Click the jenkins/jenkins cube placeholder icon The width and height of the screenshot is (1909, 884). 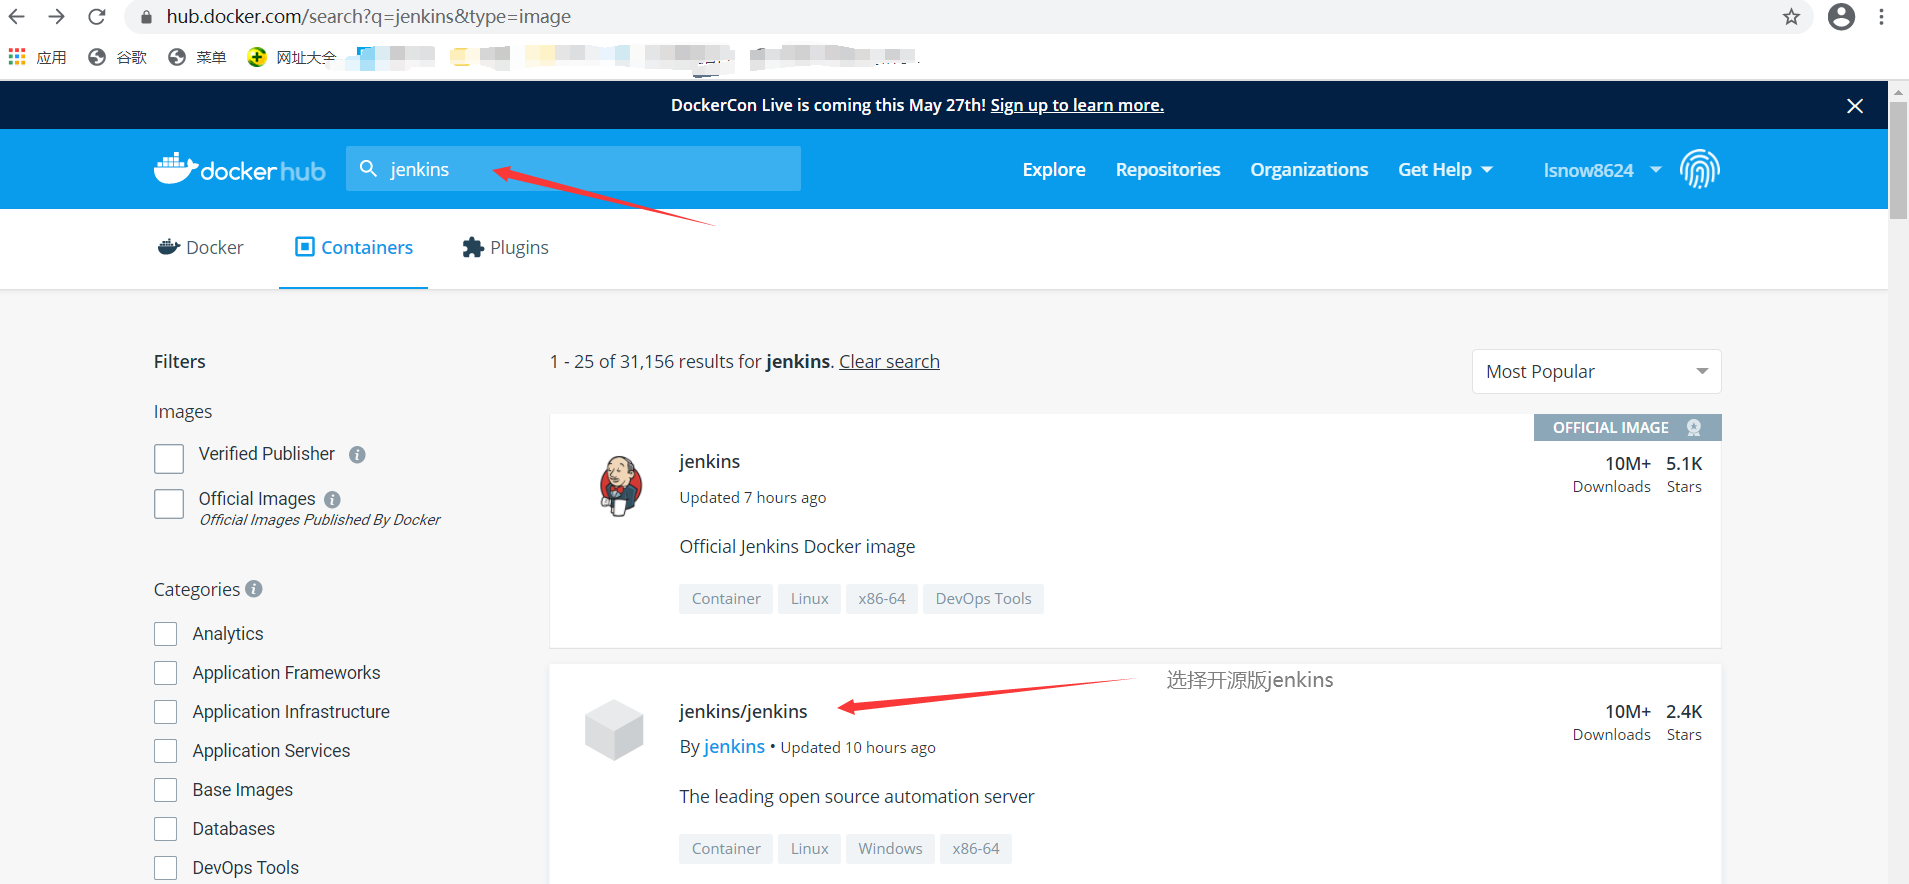[x=614, y=730]
